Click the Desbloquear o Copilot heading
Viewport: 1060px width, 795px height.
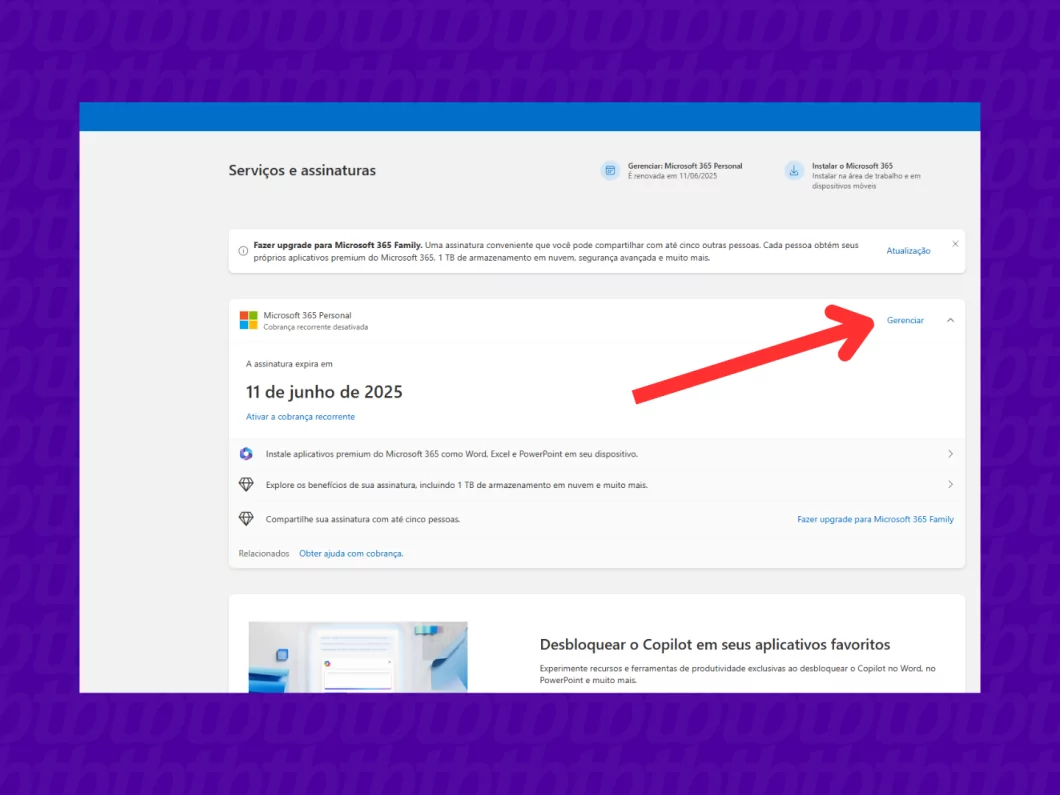(x=715, y=645)
